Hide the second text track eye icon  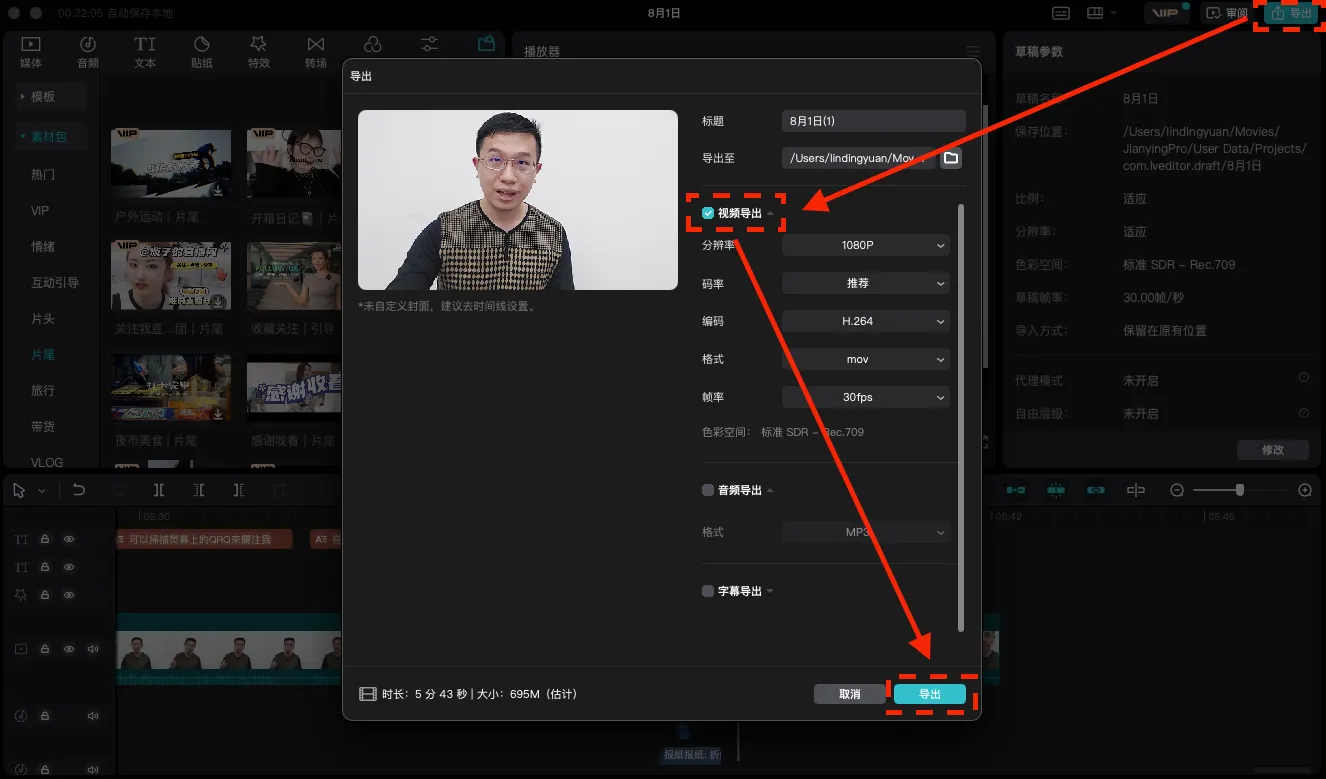tap(69, 567)
